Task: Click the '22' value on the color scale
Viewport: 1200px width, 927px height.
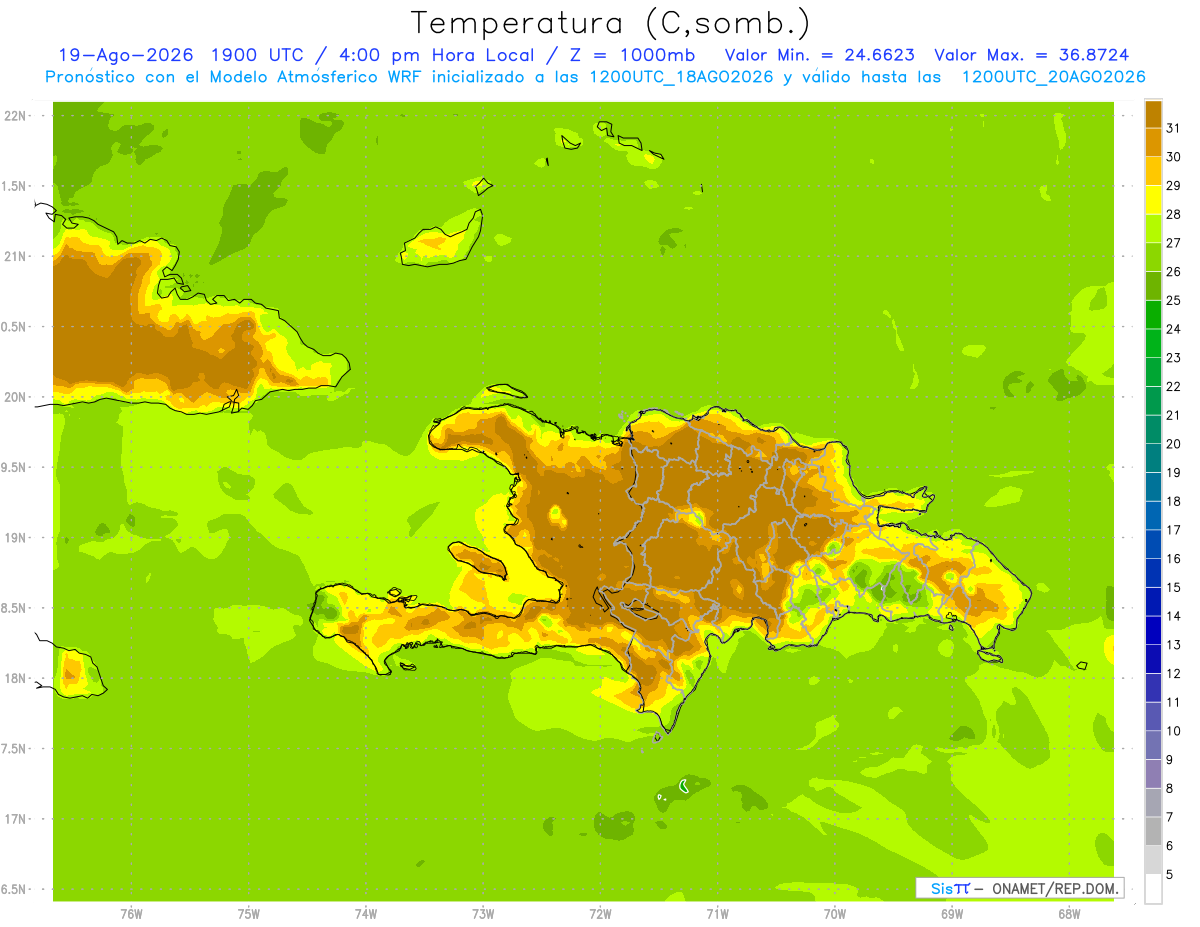Action: [1173, 386]
